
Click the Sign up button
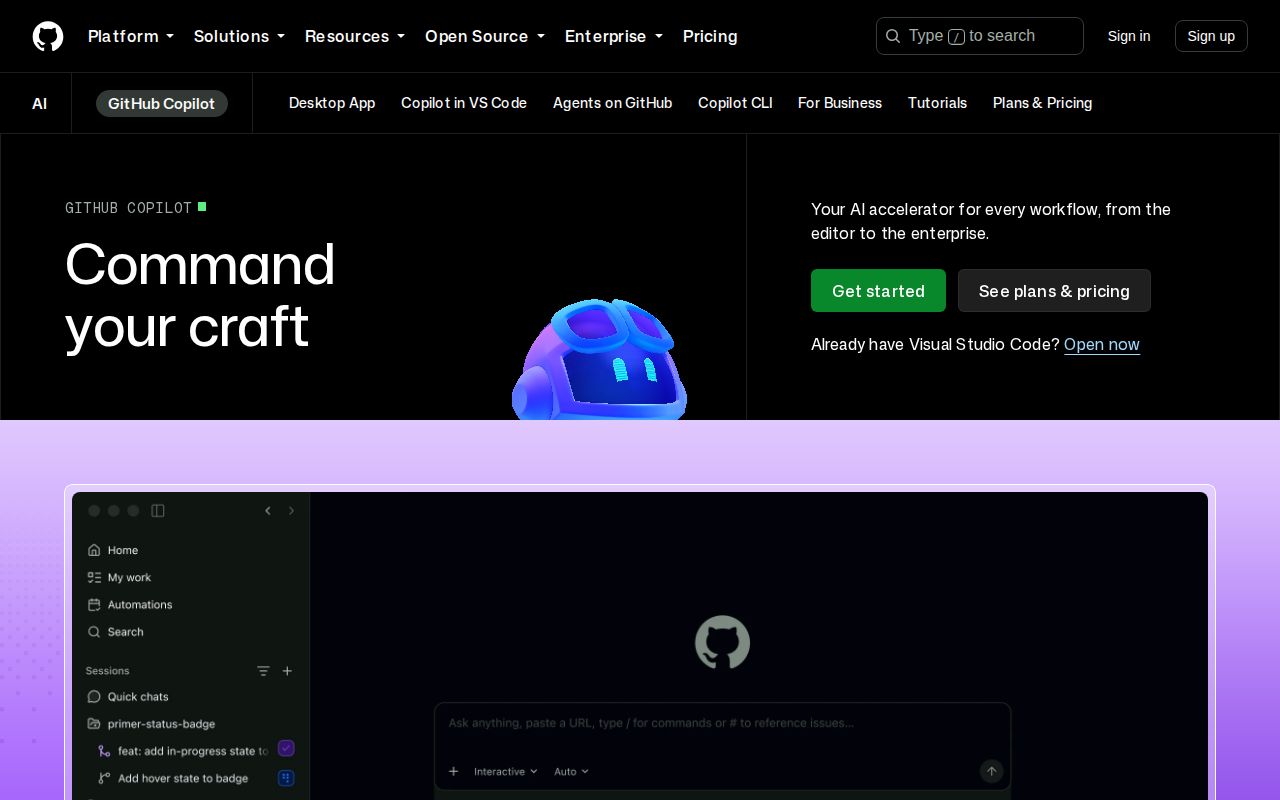(1211, 36)
